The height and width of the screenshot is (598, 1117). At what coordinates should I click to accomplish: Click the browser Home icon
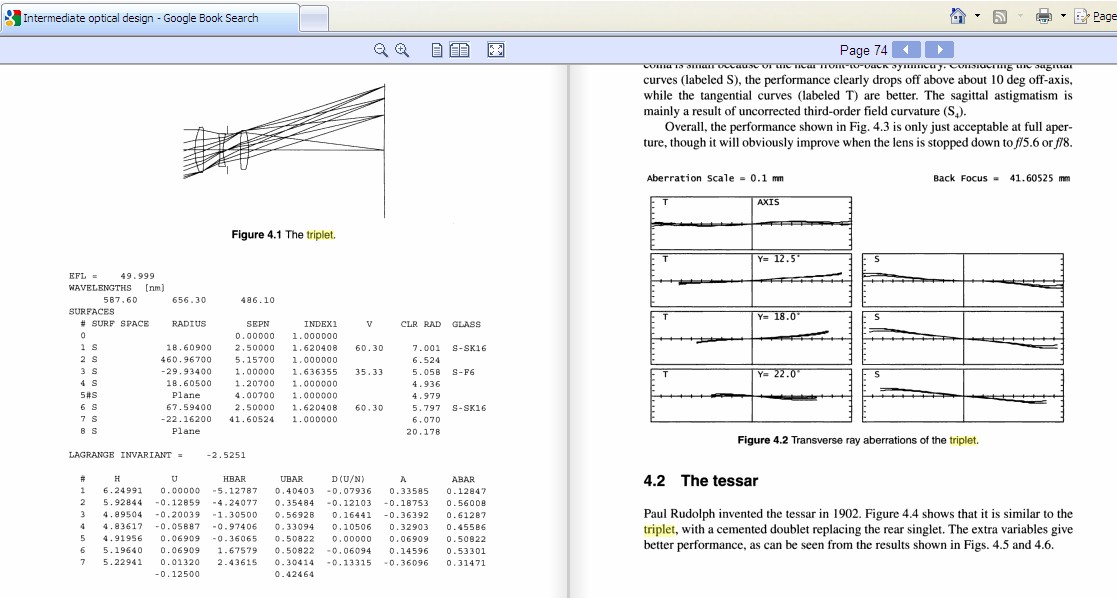point(957,17)
